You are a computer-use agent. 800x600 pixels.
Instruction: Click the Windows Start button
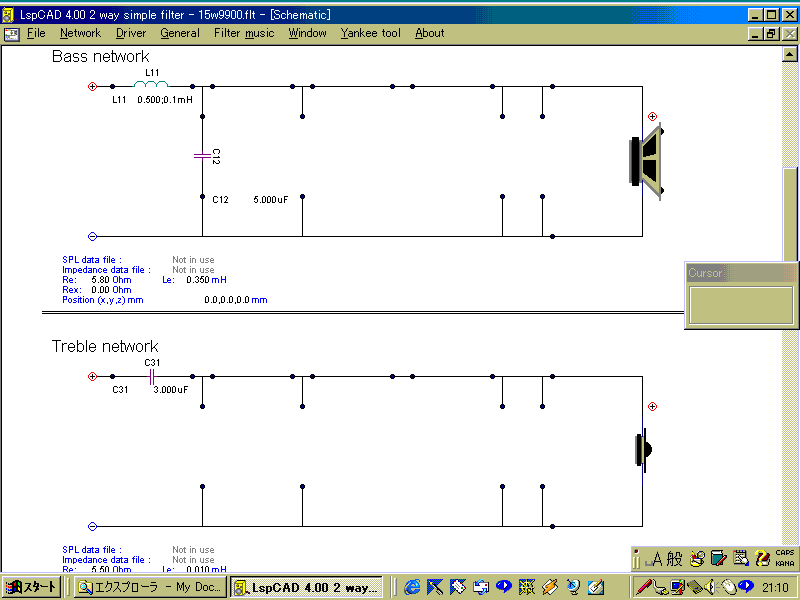click(x=33, y=587)
